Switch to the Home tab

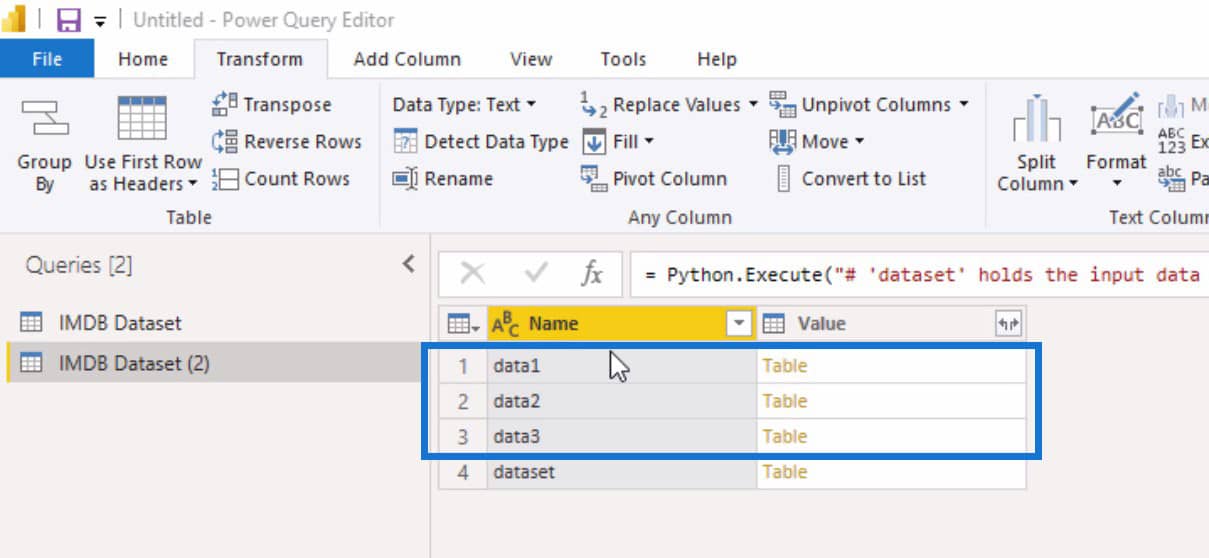(x=143, y=59)
